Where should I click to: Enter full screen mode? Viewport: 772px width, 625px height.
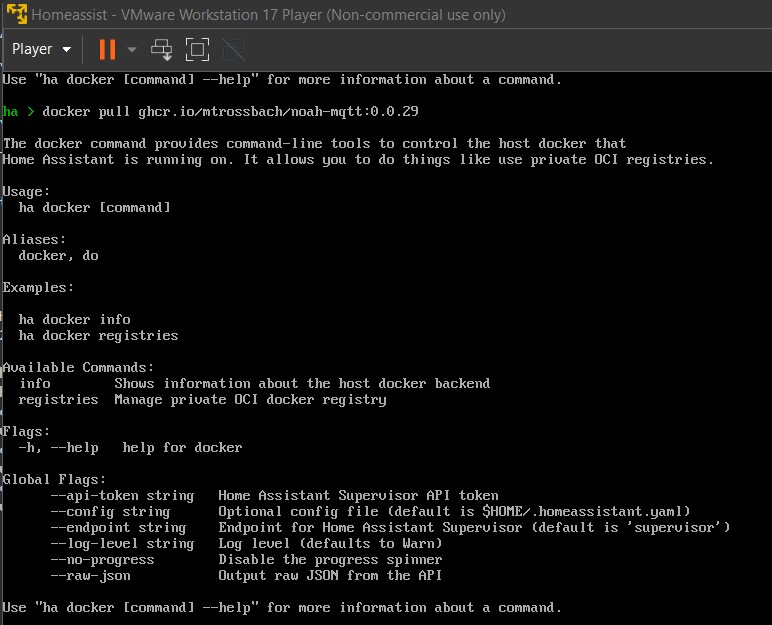(197, 49)
